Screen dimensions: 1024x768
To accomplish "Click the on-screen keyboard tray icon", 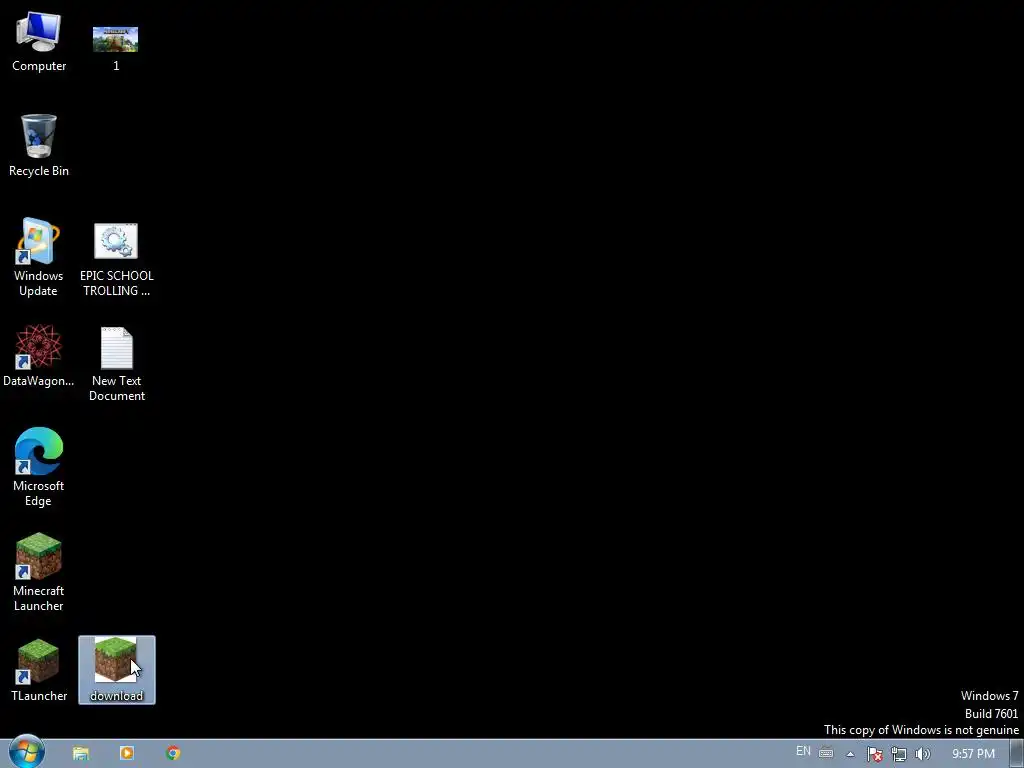I will click(826, 753).
